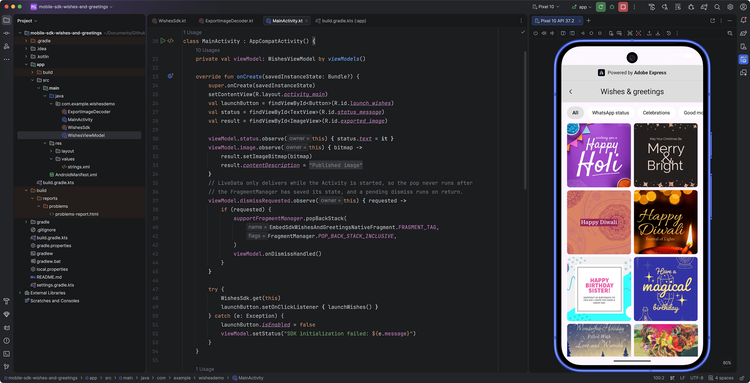Click the emulator Home circle icon
750x383 pixels.
(591, 33)
